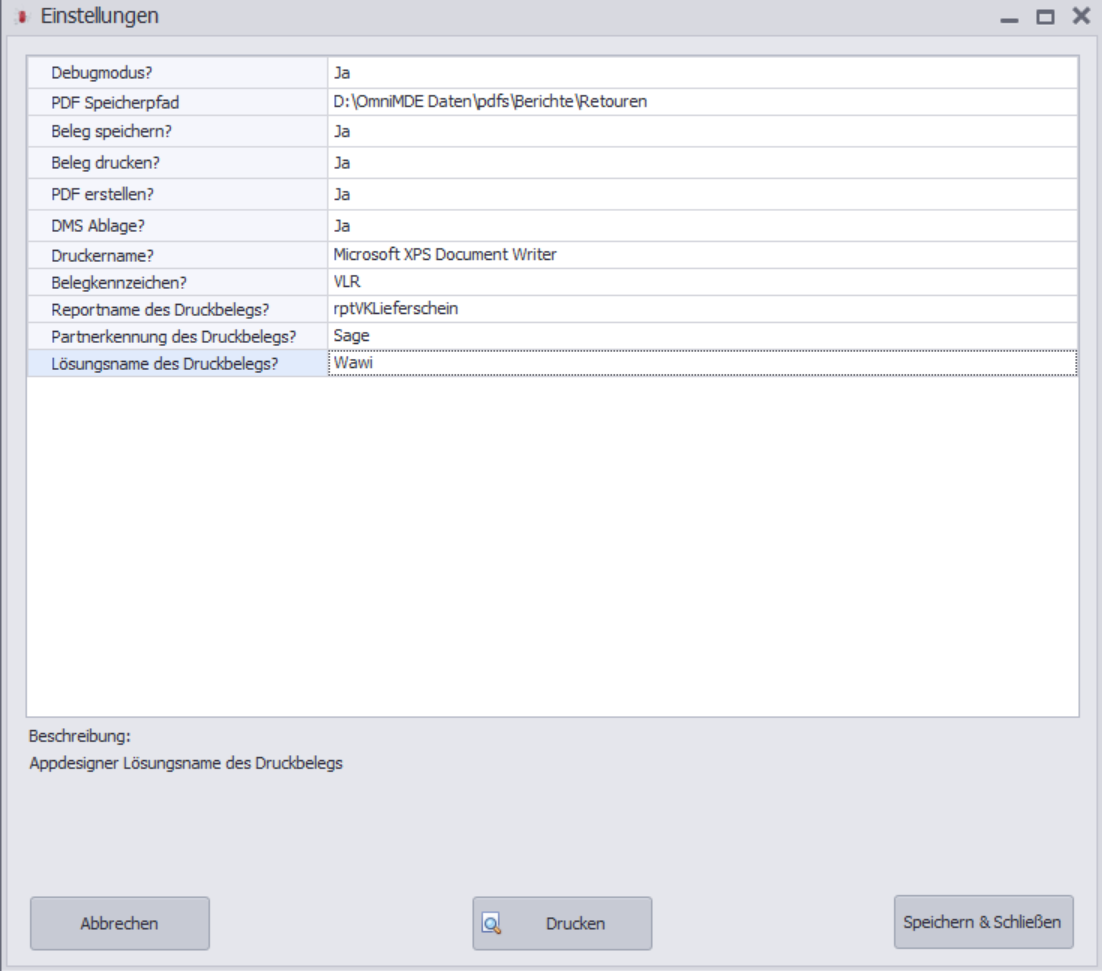Select the Beleg speichern? value cell
1102x971 pixels.
pyautogui.click(x=702, y=131)
